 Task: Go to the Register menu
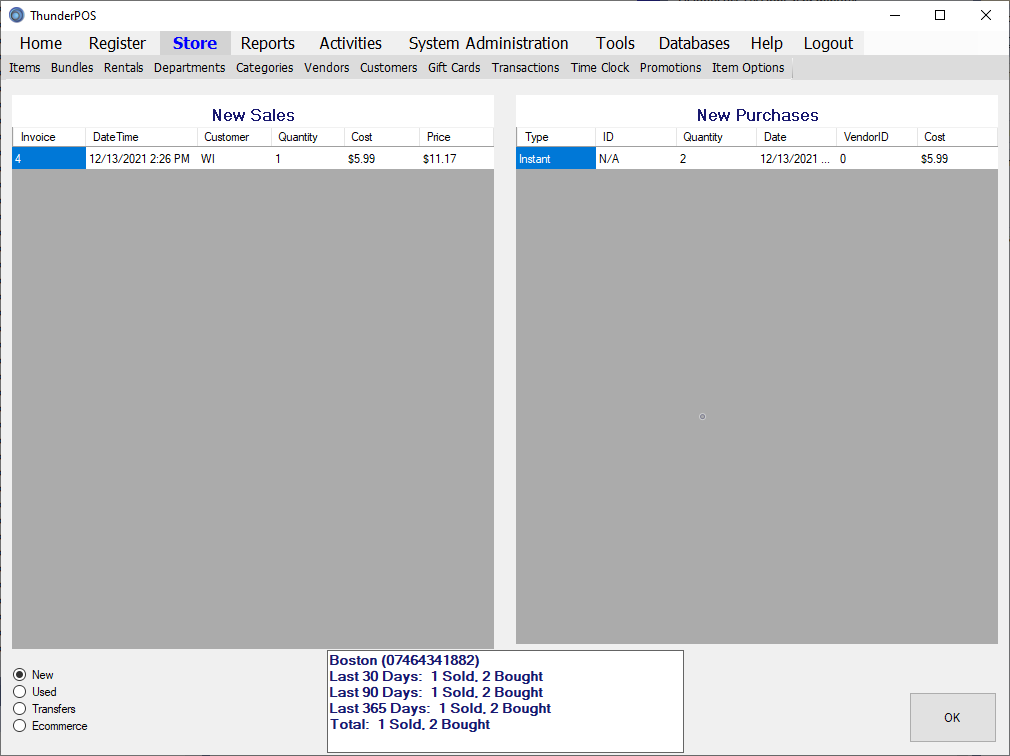(x=117, y=43)
